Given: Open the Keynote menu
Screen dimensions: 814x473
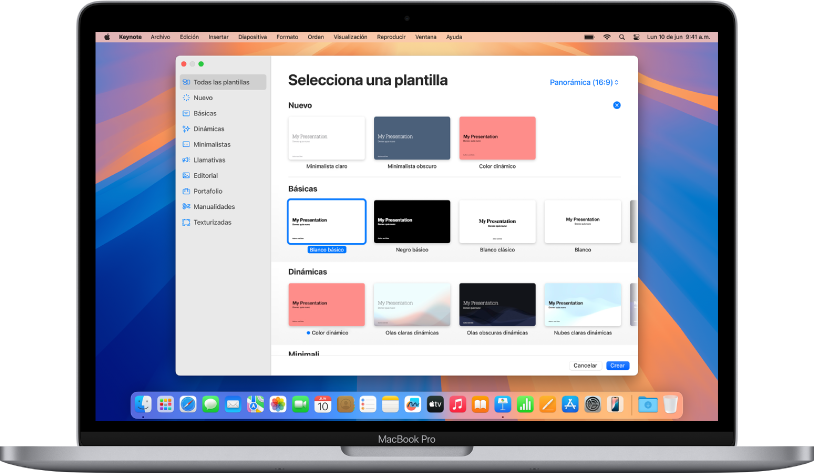Looking at the screenshot, I should (x=130, y=37).
